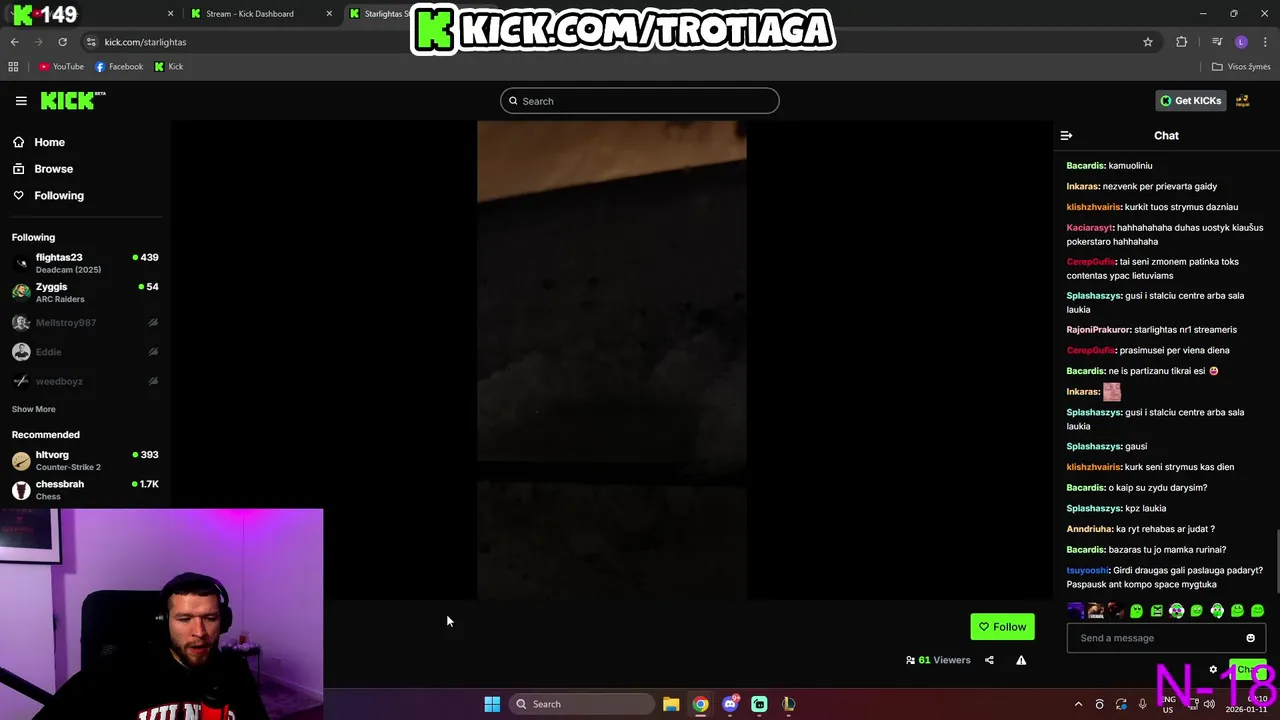Reload the page in browser
This screenshot has height=720, width=1280.
(62, 42)
